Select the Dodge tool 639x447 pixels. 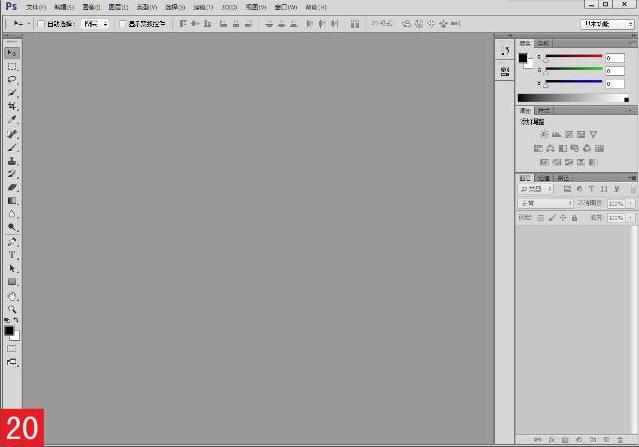coord(12,227)
